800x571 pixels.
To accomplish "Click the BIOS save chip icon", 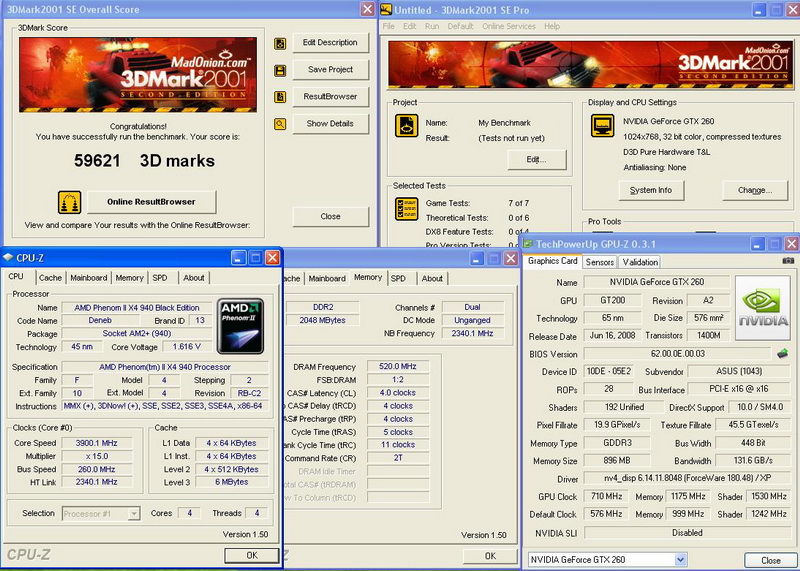I will tap(783, 354).
